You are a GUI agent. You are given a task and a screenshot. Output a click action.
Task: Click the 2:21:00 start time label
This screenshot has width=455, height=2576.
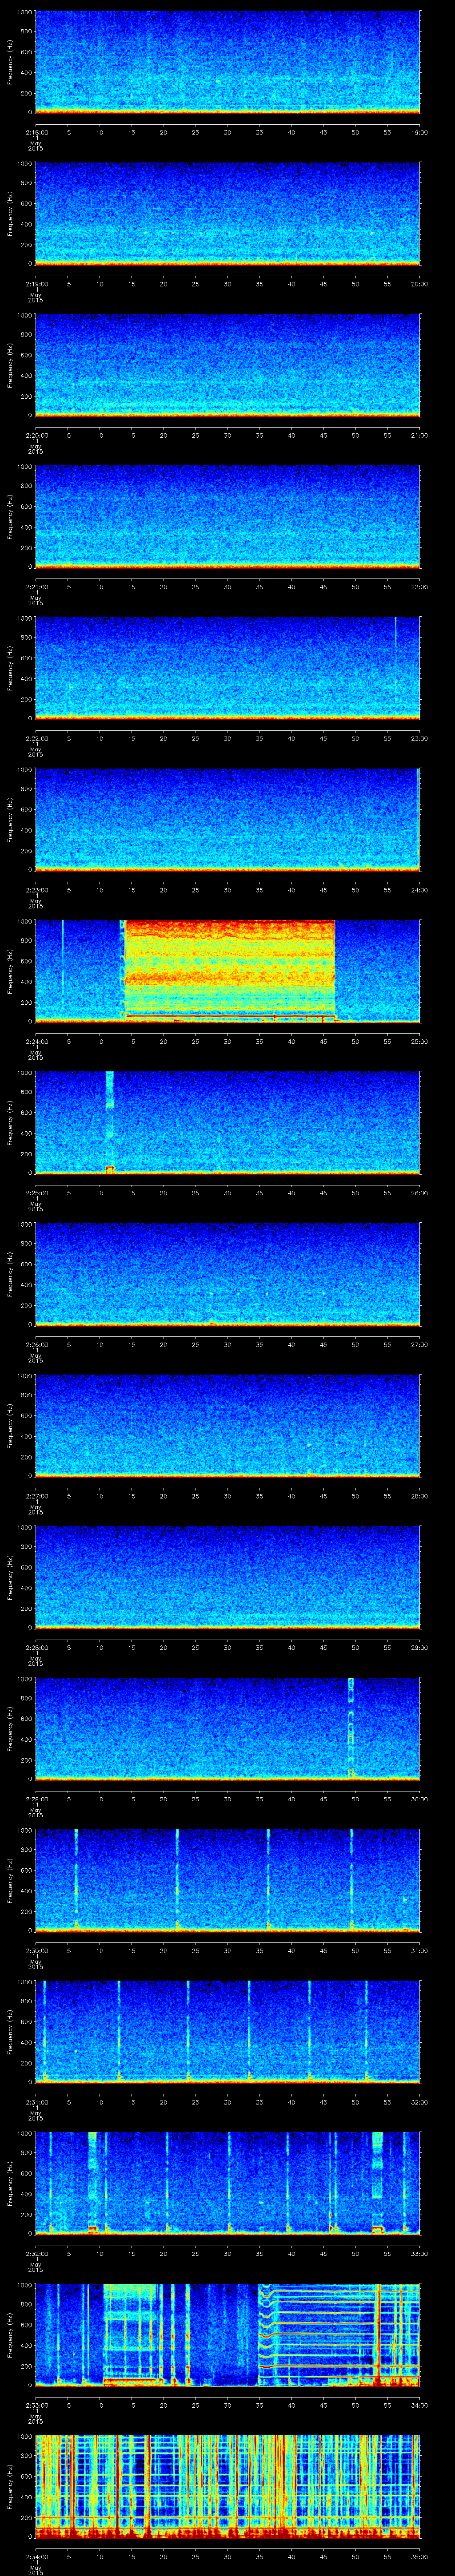coord(36,586)
